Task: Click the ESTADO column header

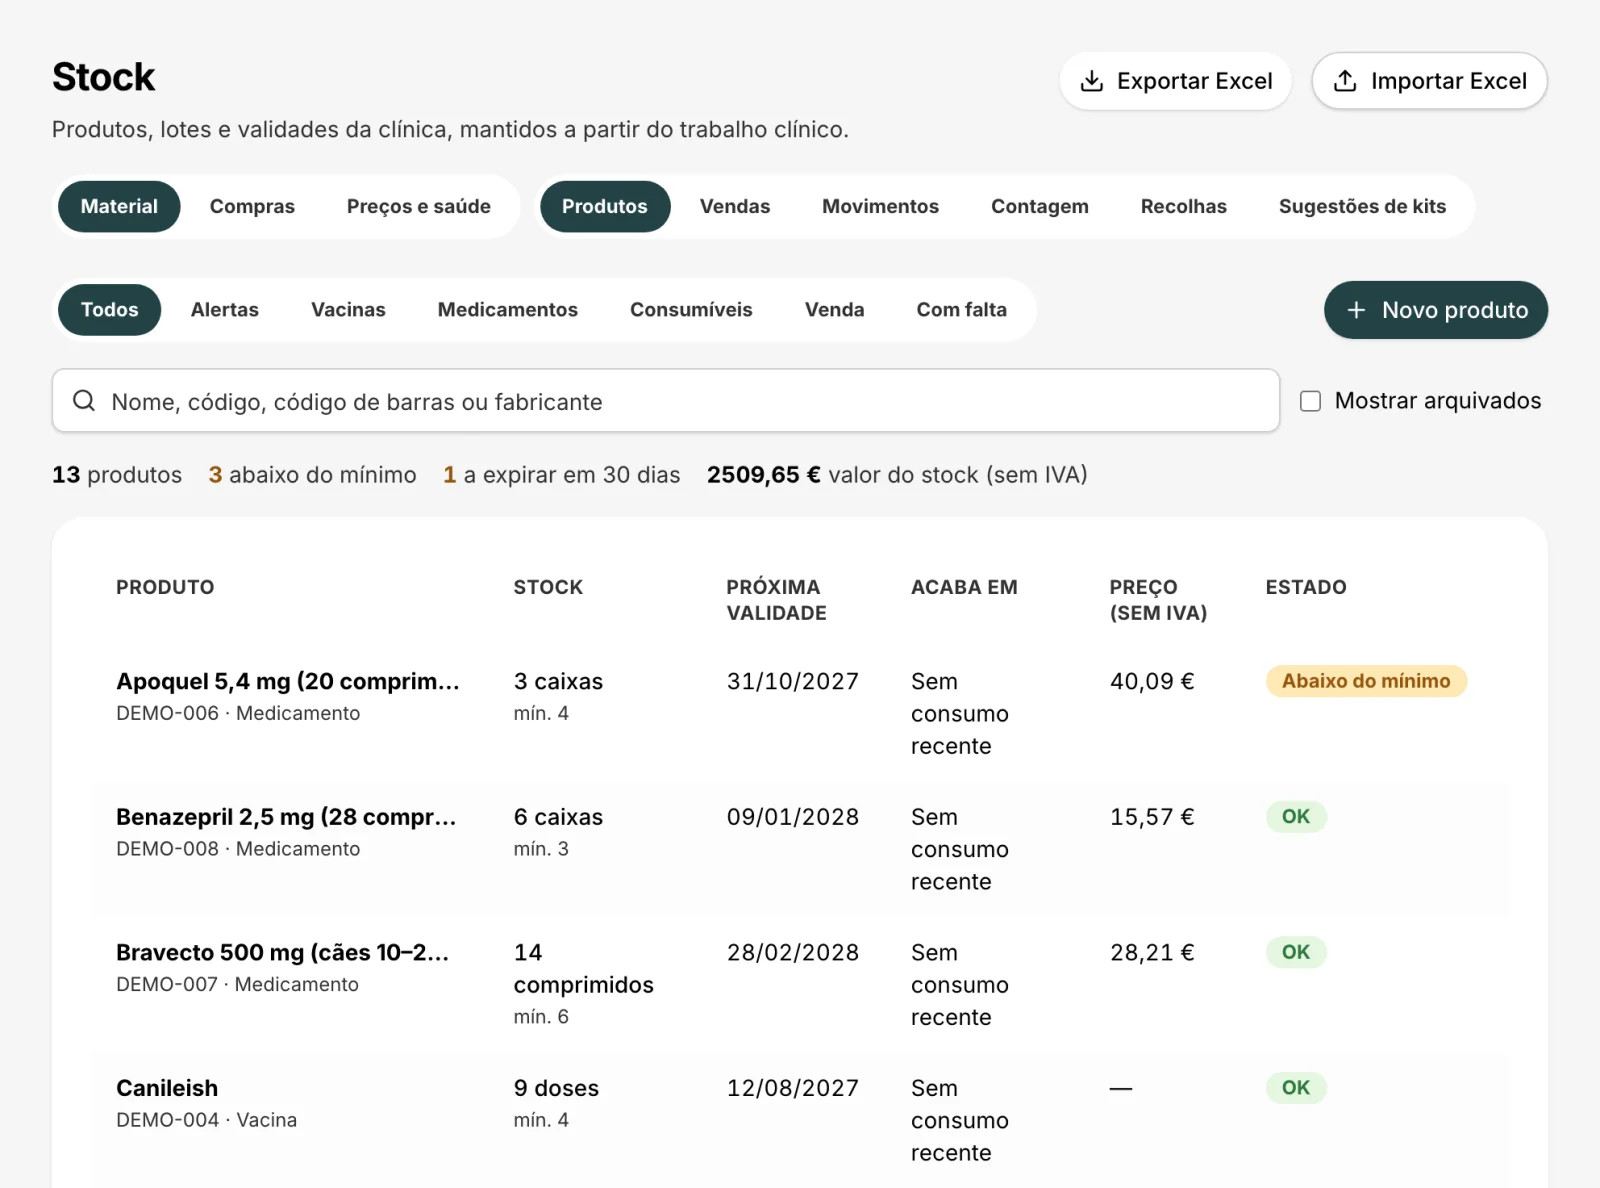Action: click(x=1306, y=587)
